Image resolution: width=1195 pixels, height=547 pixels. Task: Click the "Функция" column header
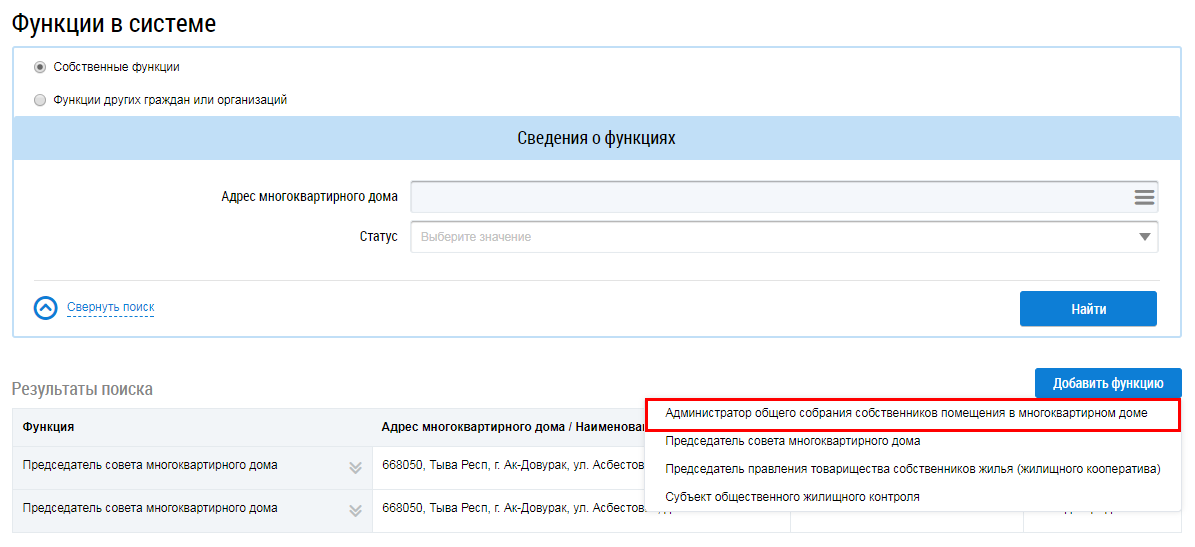[x=48, y=427]
